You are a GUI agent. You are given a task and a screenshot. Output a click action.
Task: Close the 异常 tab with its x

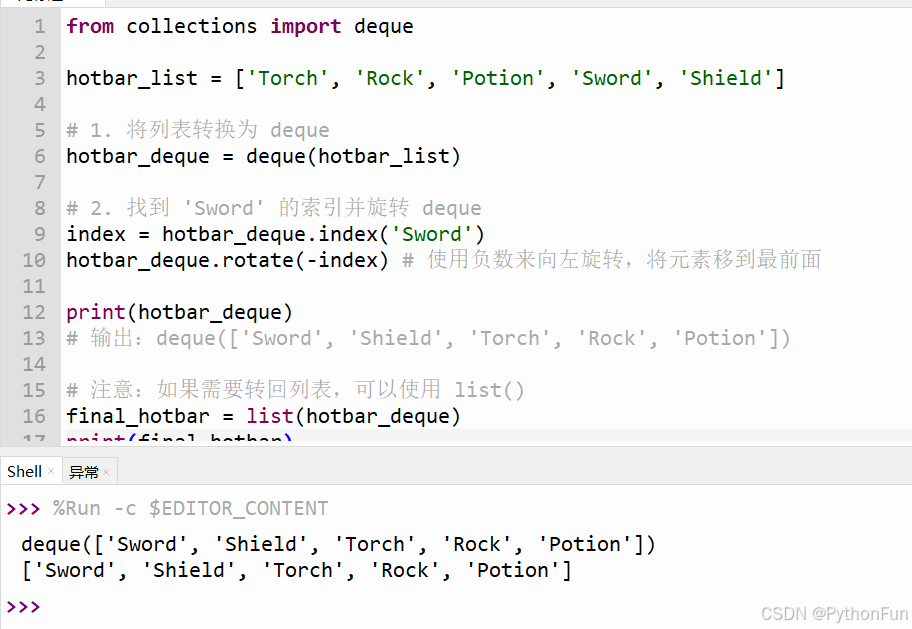pyautogui.click(x=106, y=472)
